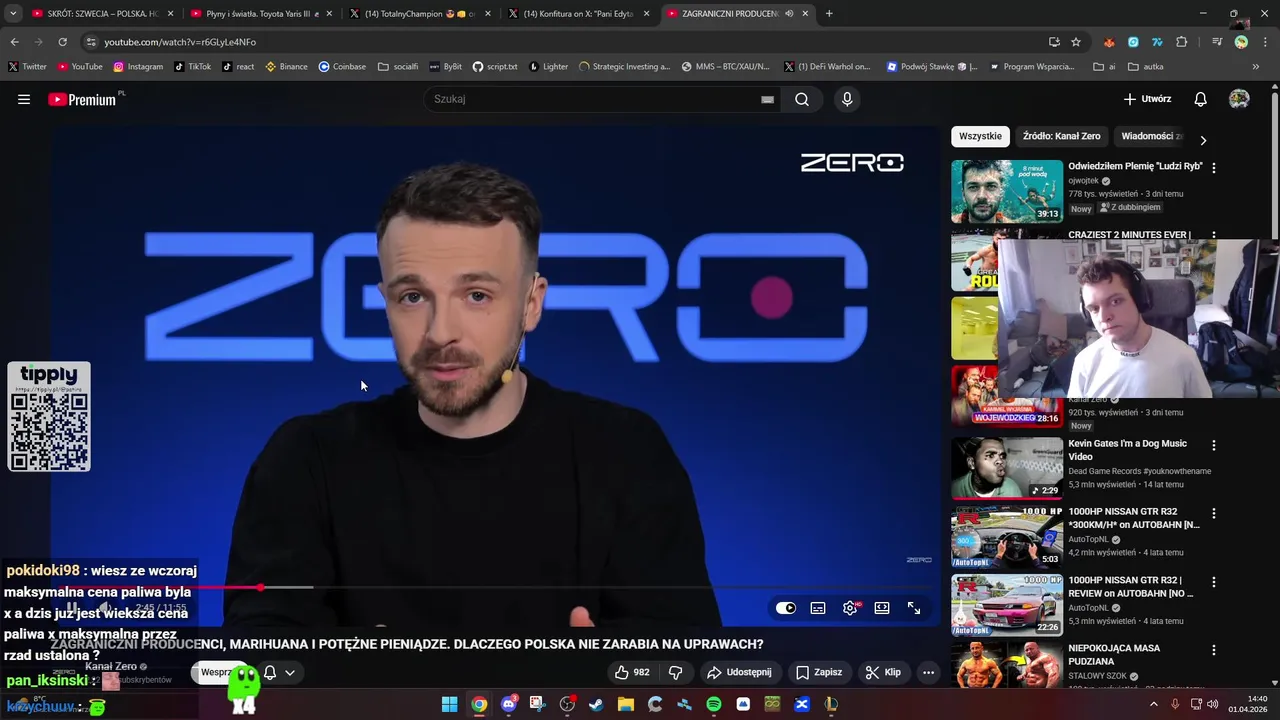The height and width of the screenshot is (720, 1280).
Task: Start voice search with microphone icon
Action: click(x=847, y=99)
